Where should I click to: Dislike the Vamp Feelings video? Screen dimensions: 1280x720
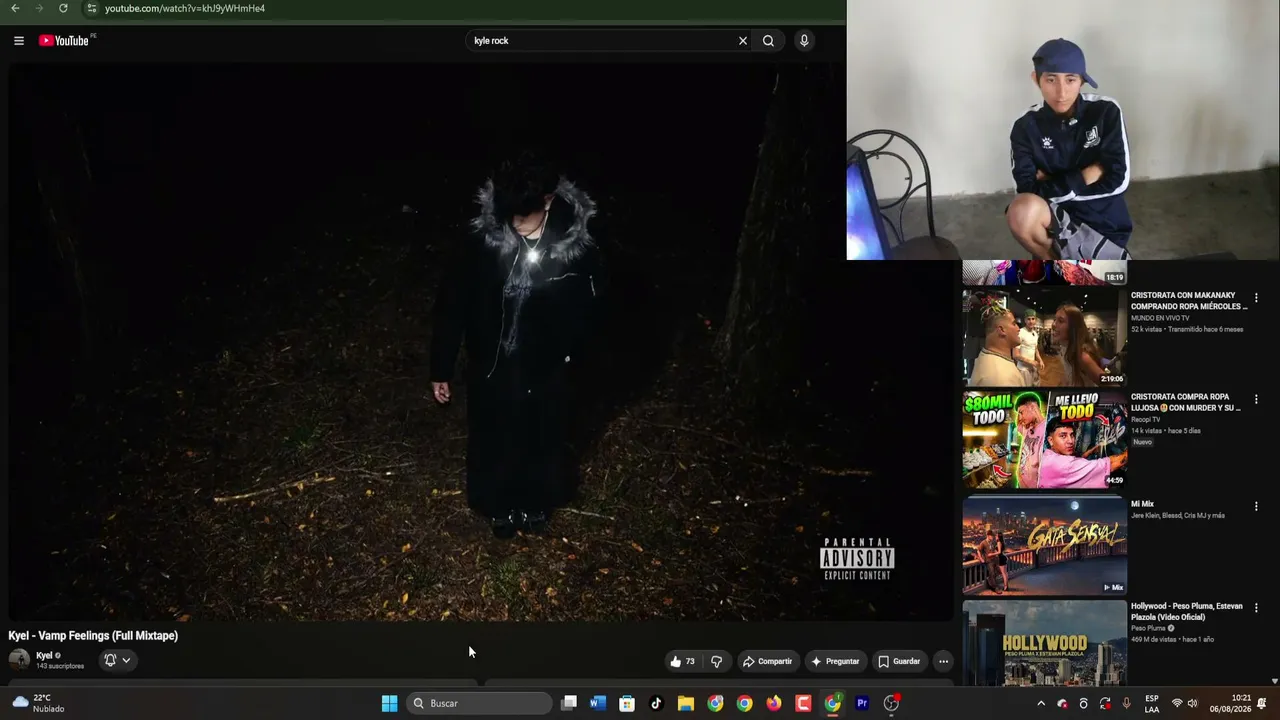click(x=716, y=661)
